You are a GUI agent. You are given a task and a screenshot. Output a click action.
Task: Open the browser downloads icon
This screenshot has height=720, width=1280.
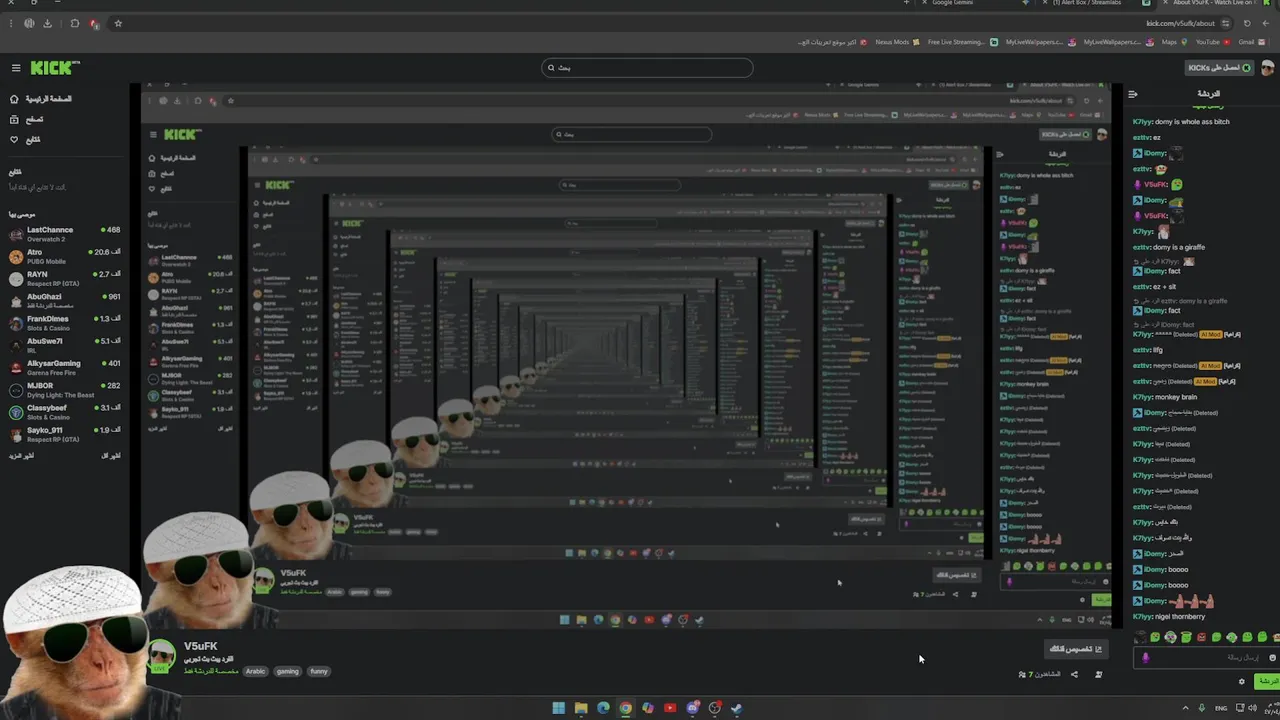pyautogui.click(x=47, y=23)
